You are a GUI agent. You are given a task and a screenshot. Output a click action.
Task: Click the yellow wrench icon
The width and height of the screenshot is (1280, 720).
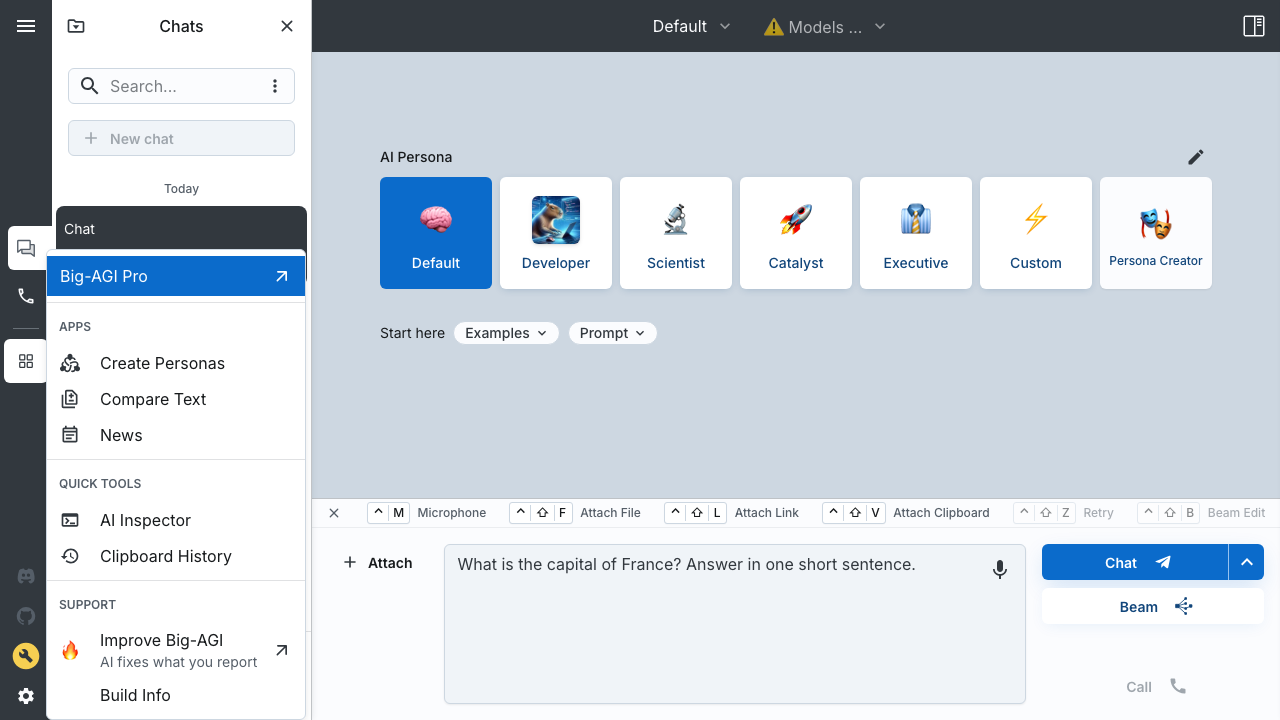click(x=26, y=656)
